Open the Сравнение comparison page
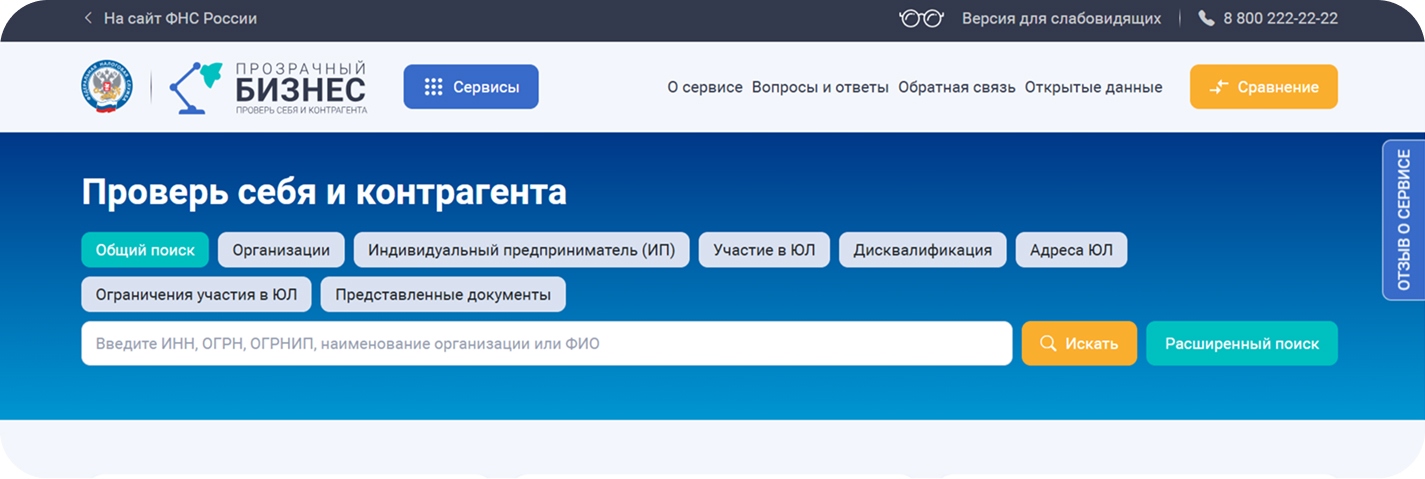Screen dimensions: 1425x479 tap(1263, 87)
